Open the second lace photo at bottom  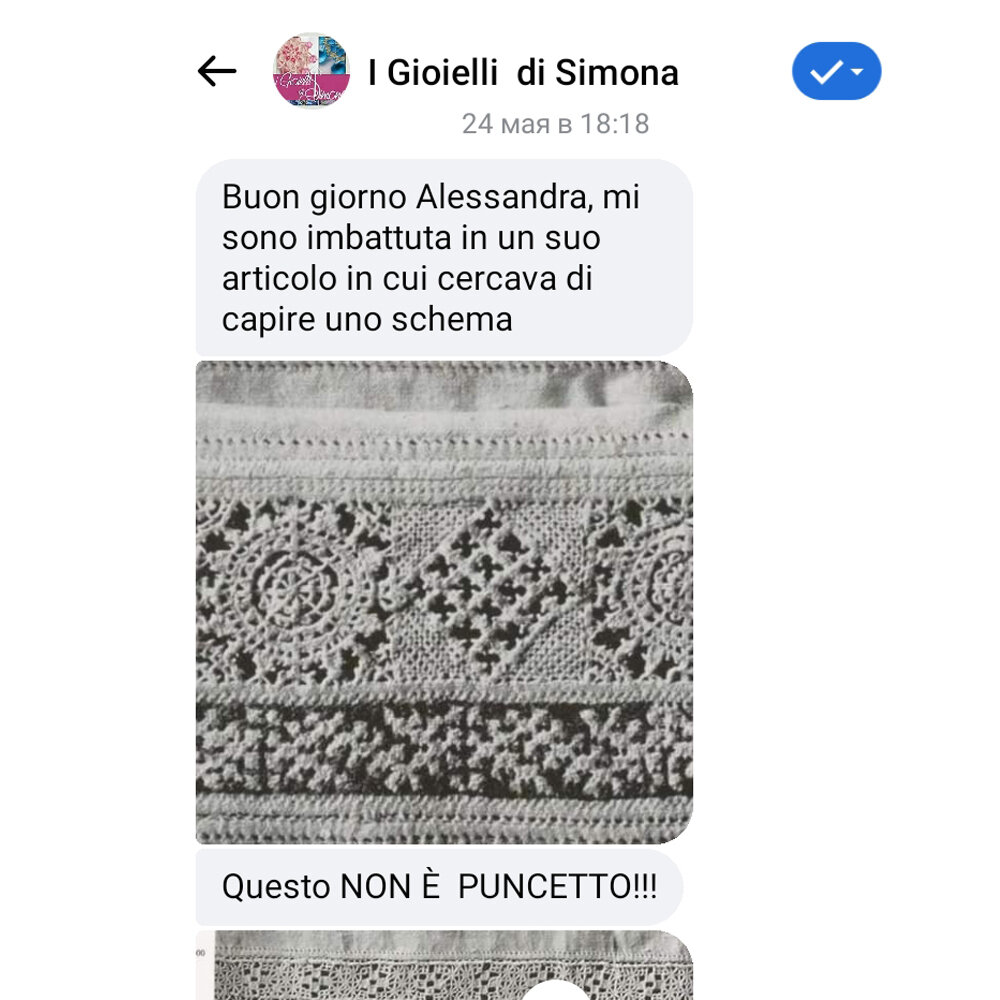444,965
